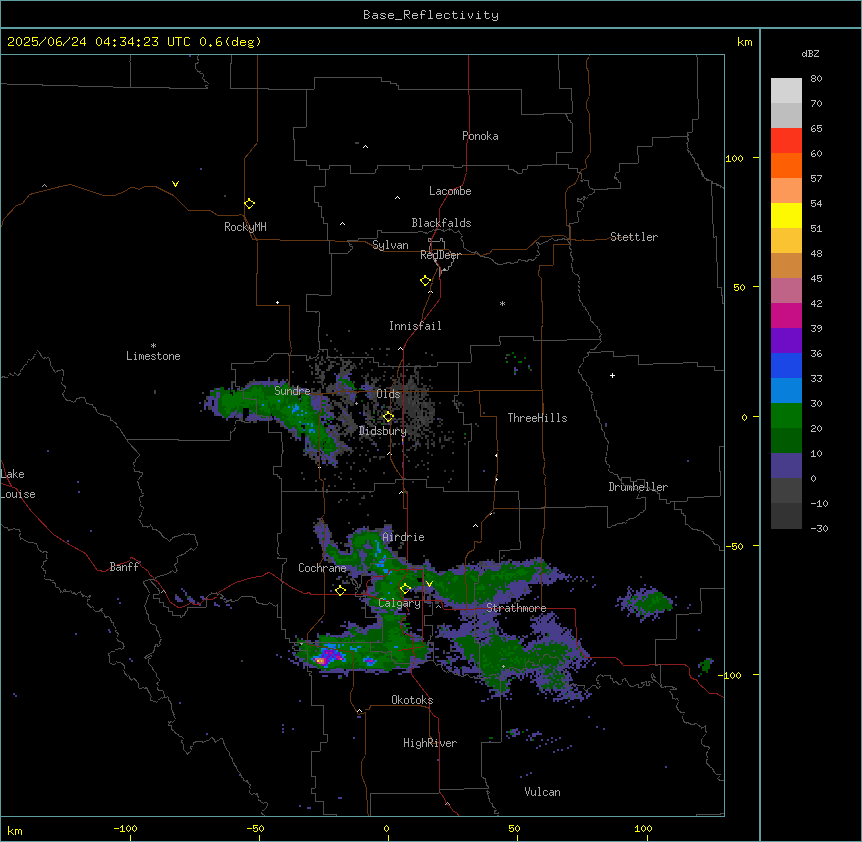
Task: Click the 100 tick on bottom axis
Action: click(x=643, y=829)
